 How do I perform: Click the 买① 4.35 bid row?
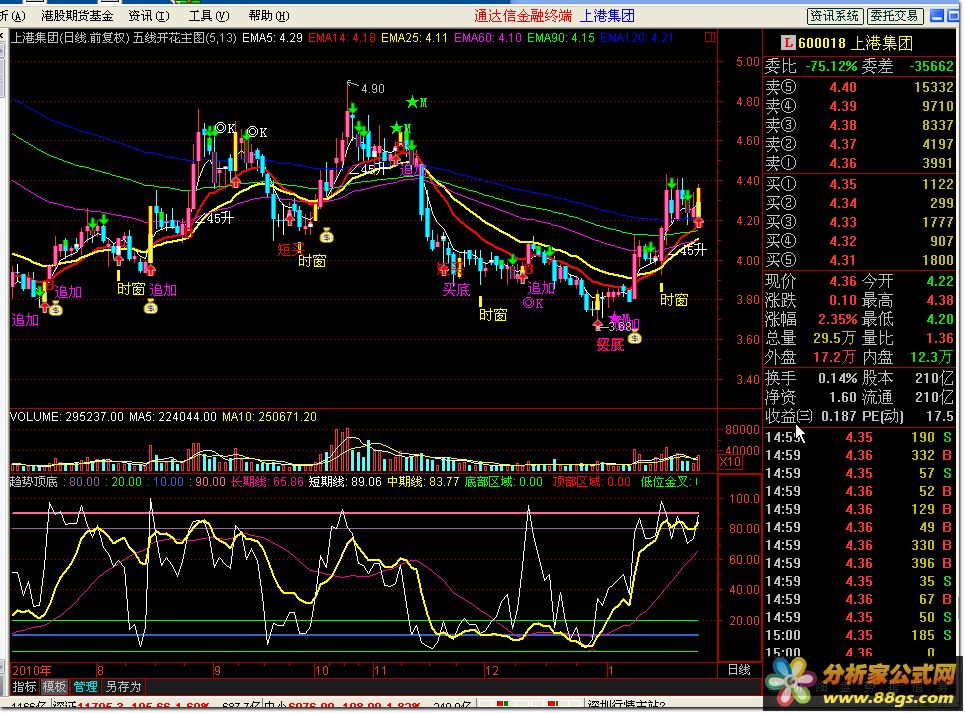(859, 184)
